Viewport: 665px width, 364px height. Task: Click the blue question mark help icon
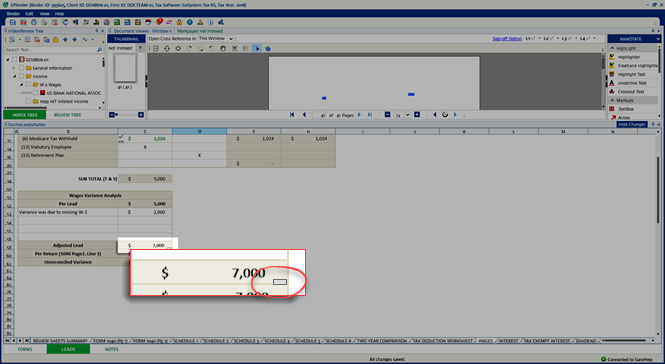pyautogui.click(x=190, y=22)
